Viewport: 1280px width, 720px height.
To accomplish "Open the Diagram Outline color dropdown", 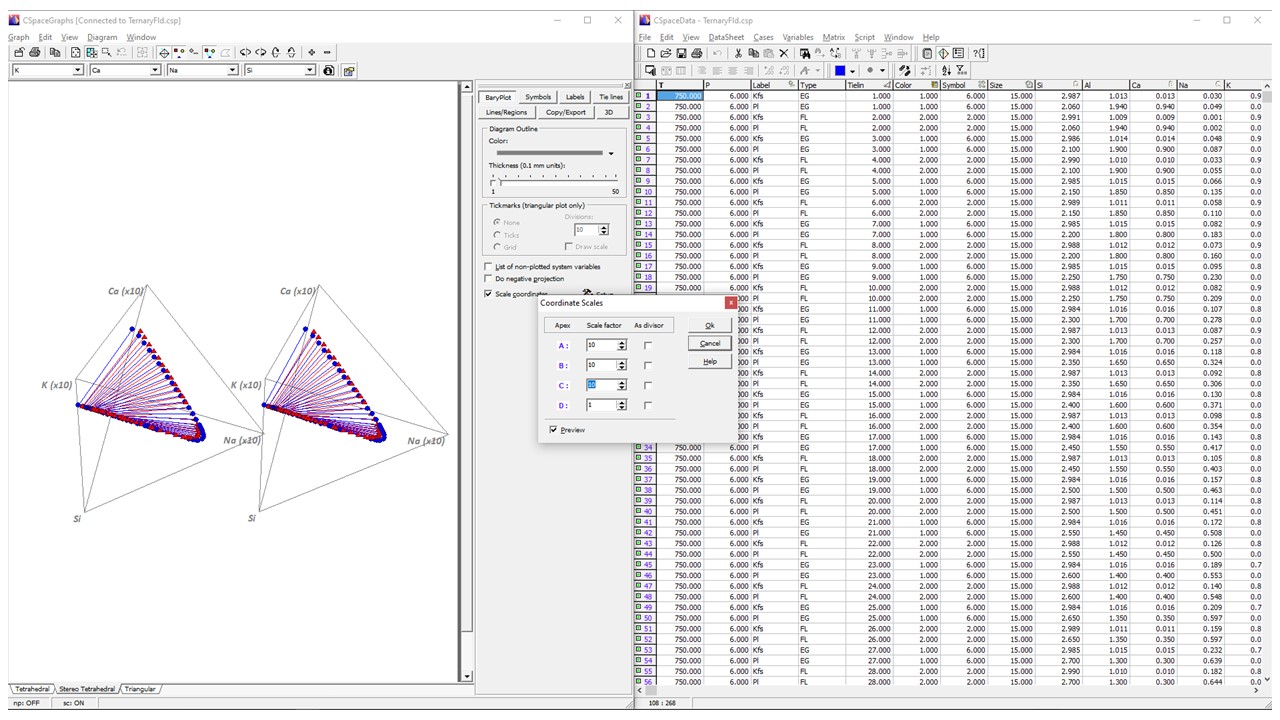I will [x=610, y=153].
